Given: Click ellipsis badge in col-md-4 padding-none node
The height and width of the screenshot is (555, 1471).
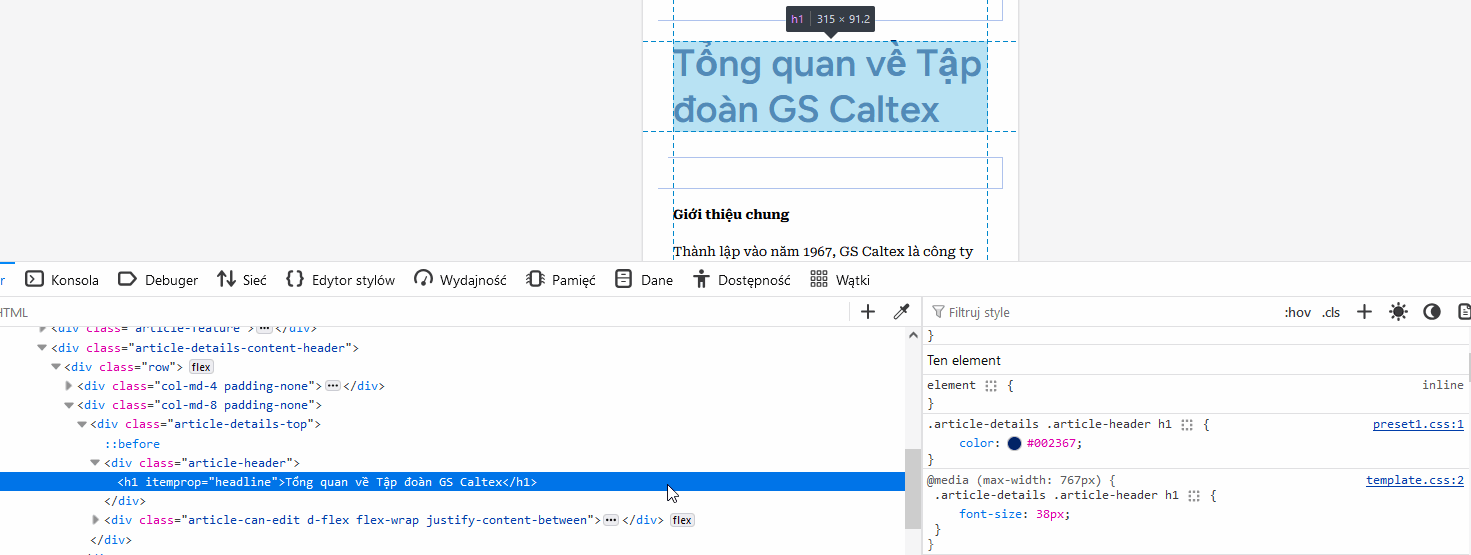Looking at the screenshot, I should 333,386.
